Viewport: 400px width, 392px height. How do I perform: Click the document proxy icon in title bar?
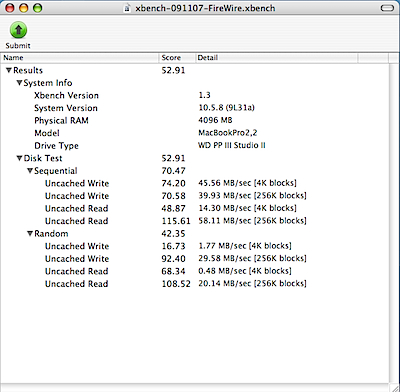pyautogui.click(x=127, y=8)
